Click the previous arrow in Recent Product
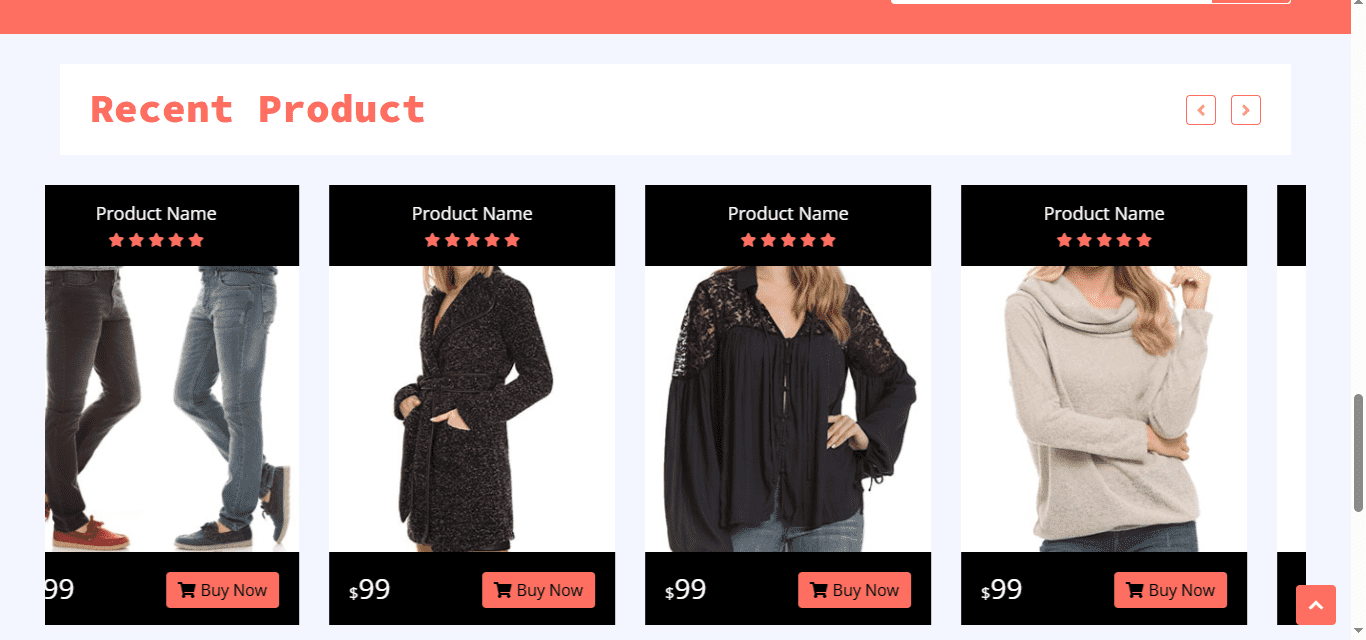The height and width of the screenshot is (640, 1366). [x=1200, y=110]
